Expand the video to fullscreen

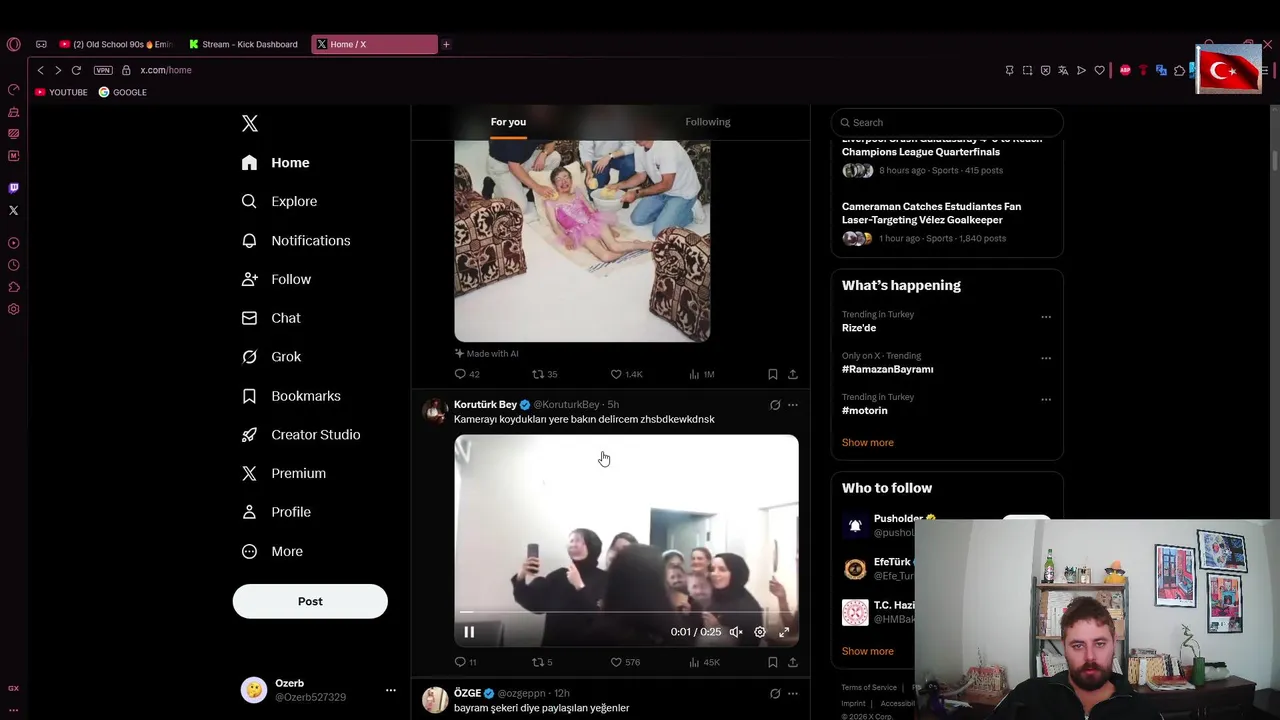click(x=784, y=632)
